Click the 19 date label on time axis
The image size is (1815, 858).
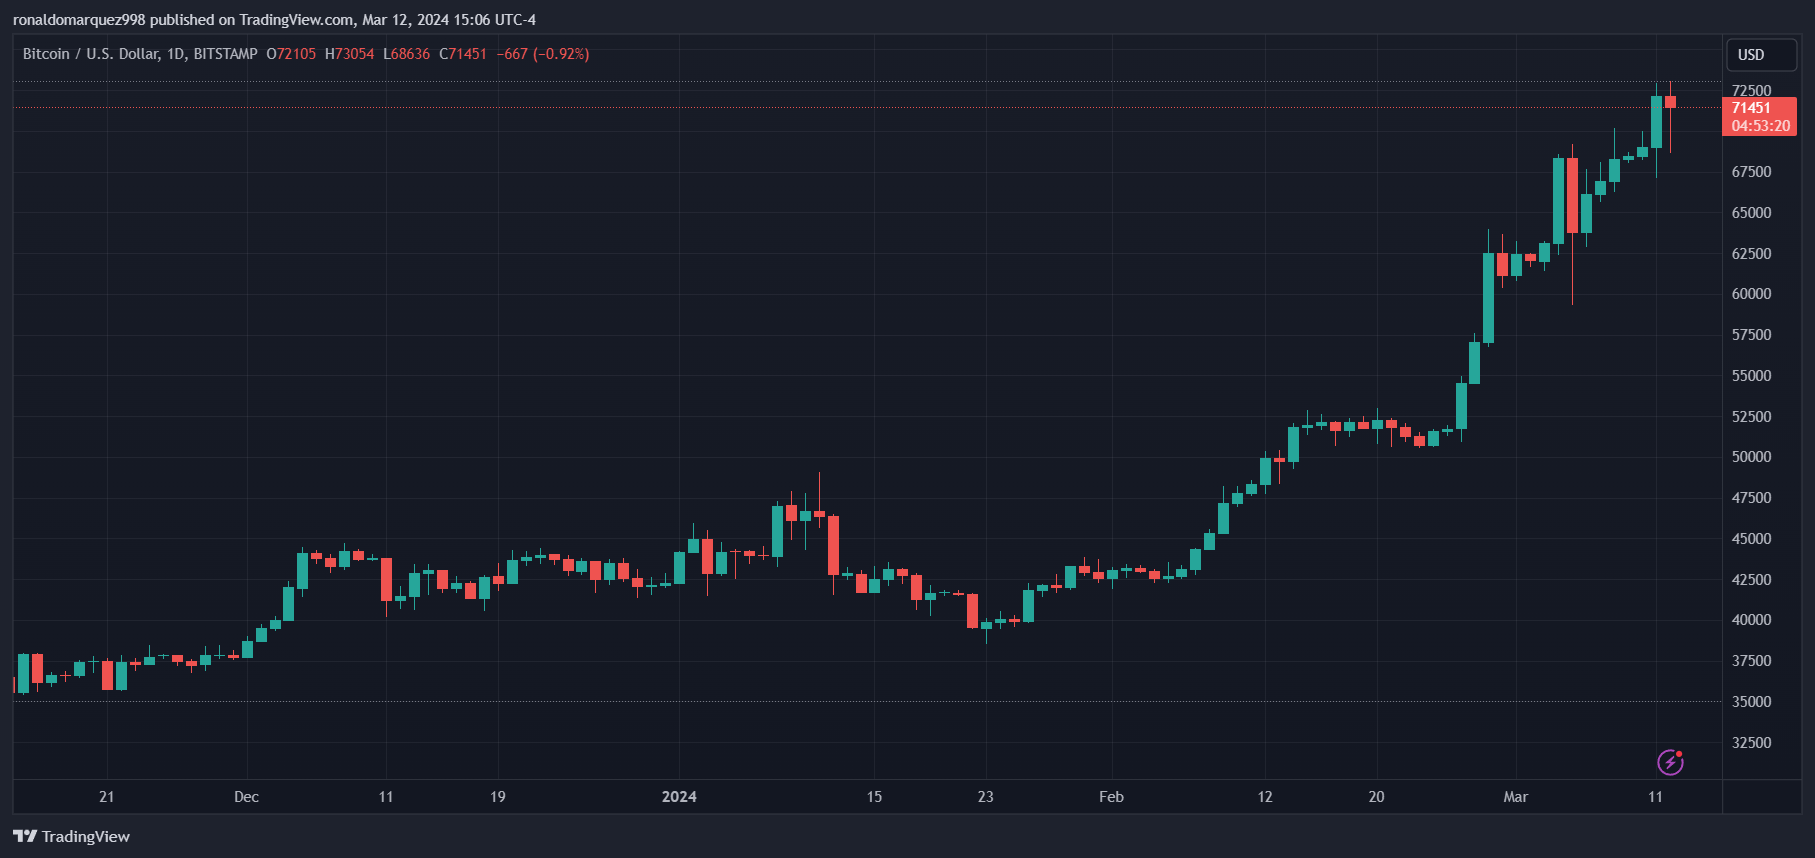(x=498, y=797)
